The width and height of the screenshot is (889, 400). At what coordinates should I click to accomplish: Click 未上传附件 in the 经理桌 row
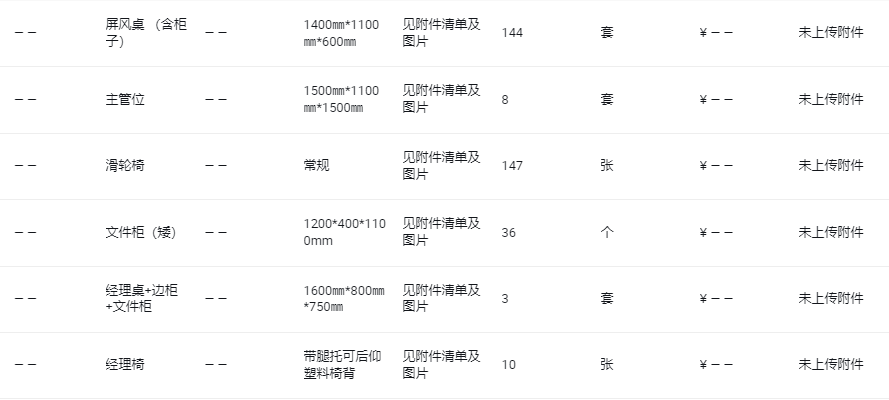(x=831, y=299)
